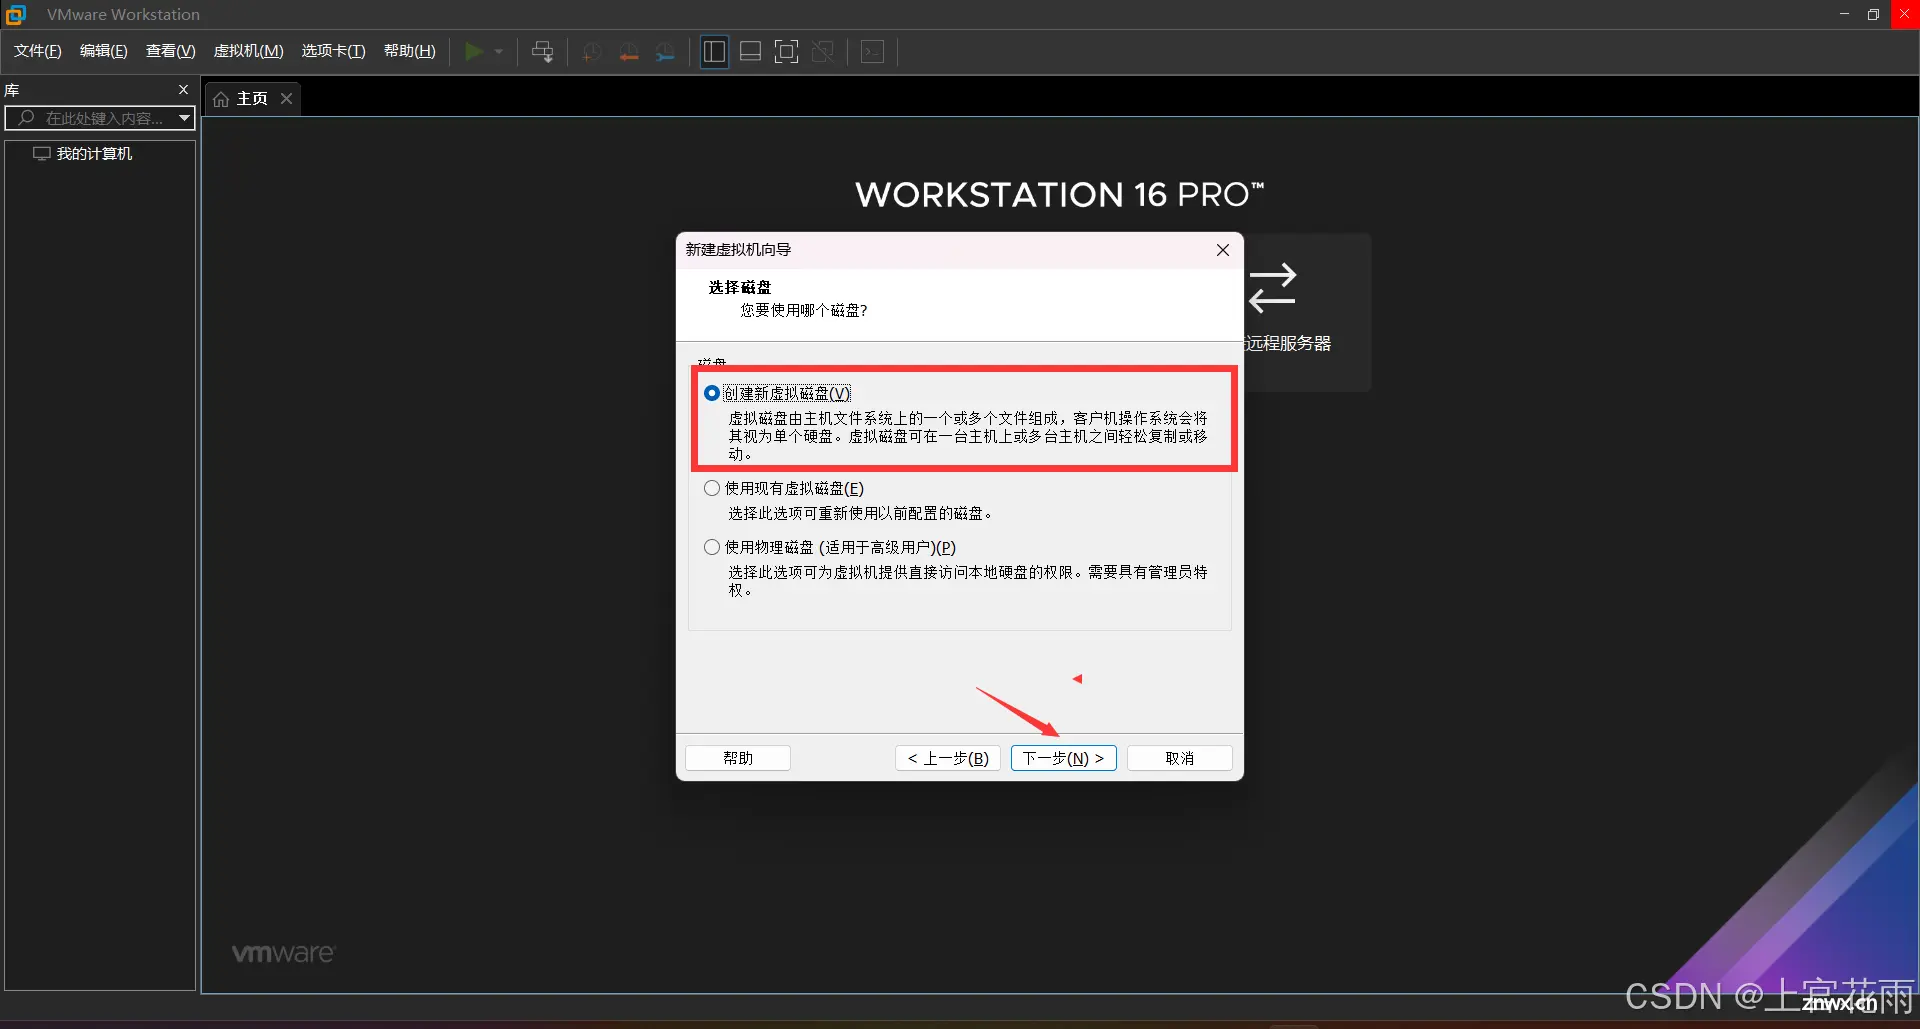This screenshot has height=1029, width=1920.
Task: Enter full screen mode icon
Action: (x=787, y=52)
